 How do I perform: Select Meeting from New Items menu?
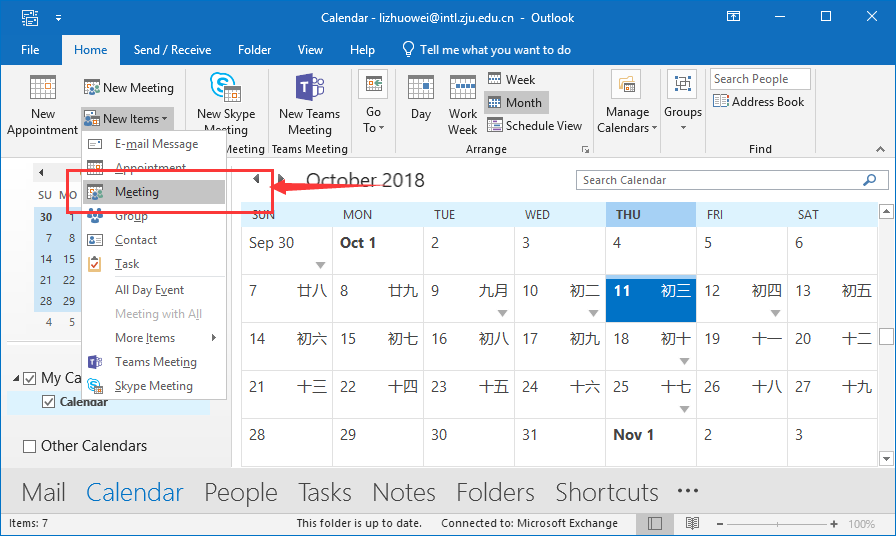click(x=137, y=192)
